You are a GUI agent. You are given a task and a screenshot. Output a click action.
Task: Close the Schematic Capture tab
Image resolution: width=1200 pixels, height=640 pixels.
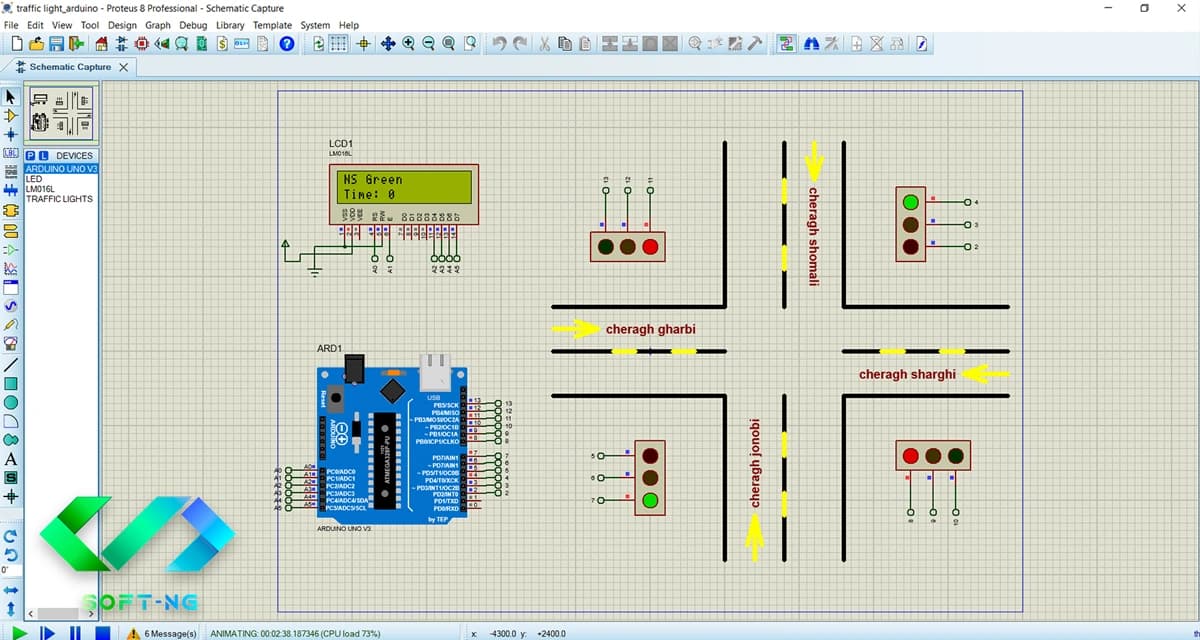(x=123, y=67)
